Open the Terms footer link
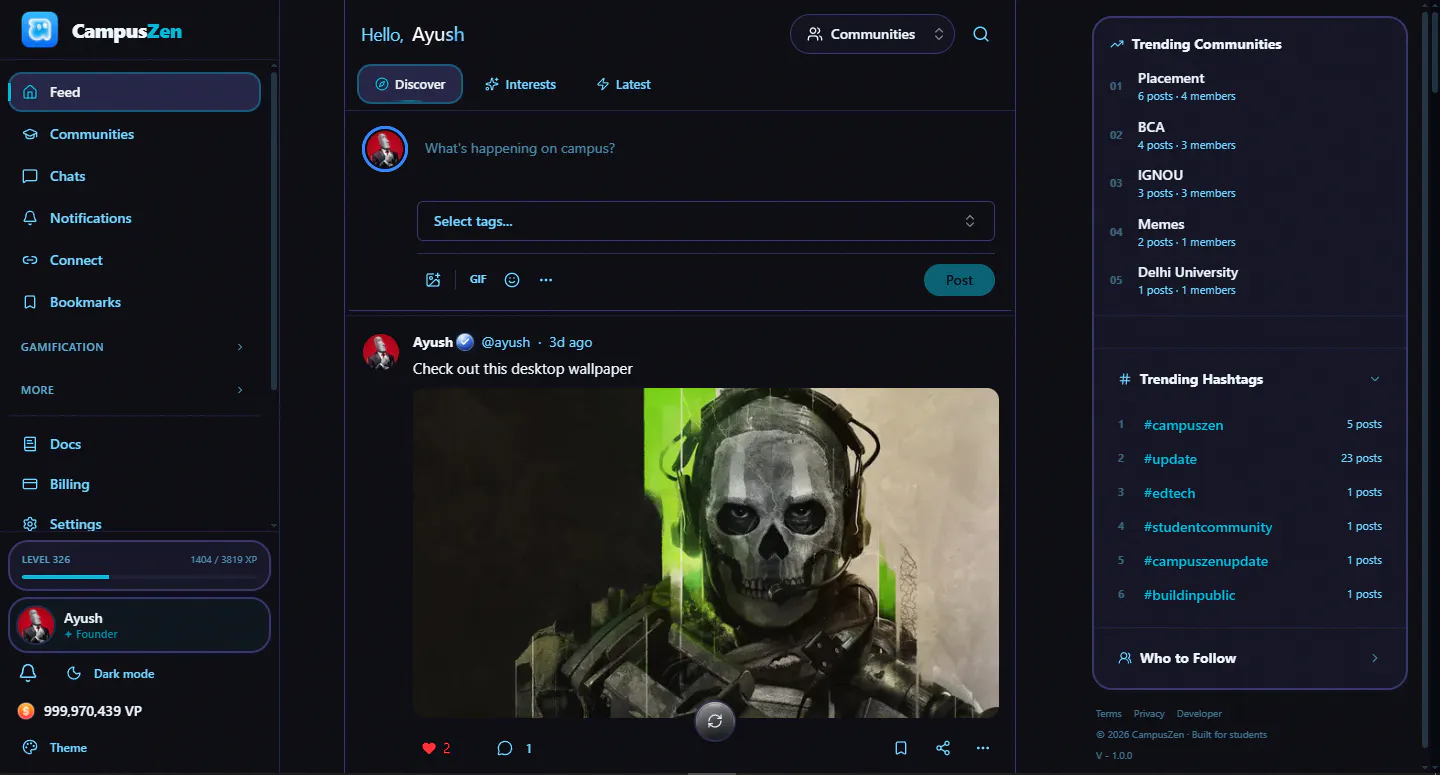The height and width of the screenshot is (775, 1440). click(x=1109, y=714)
